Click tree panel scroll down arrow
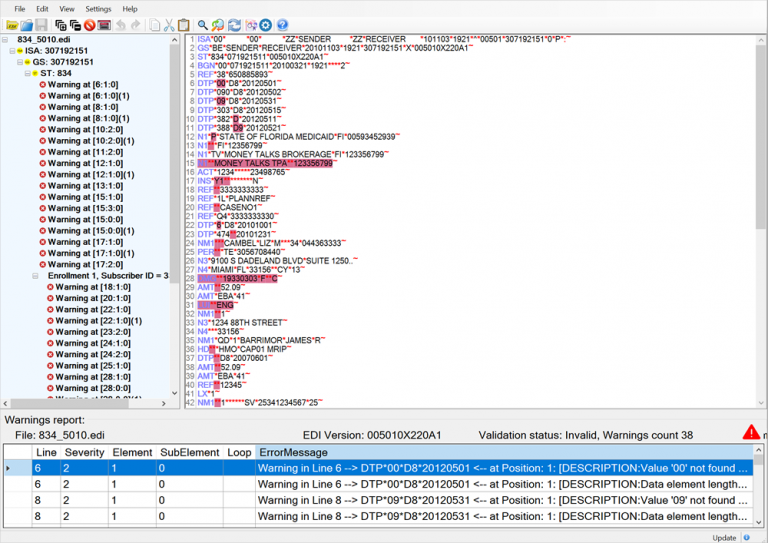This screenshot has width=768, height=543. [x=174, y=393]
